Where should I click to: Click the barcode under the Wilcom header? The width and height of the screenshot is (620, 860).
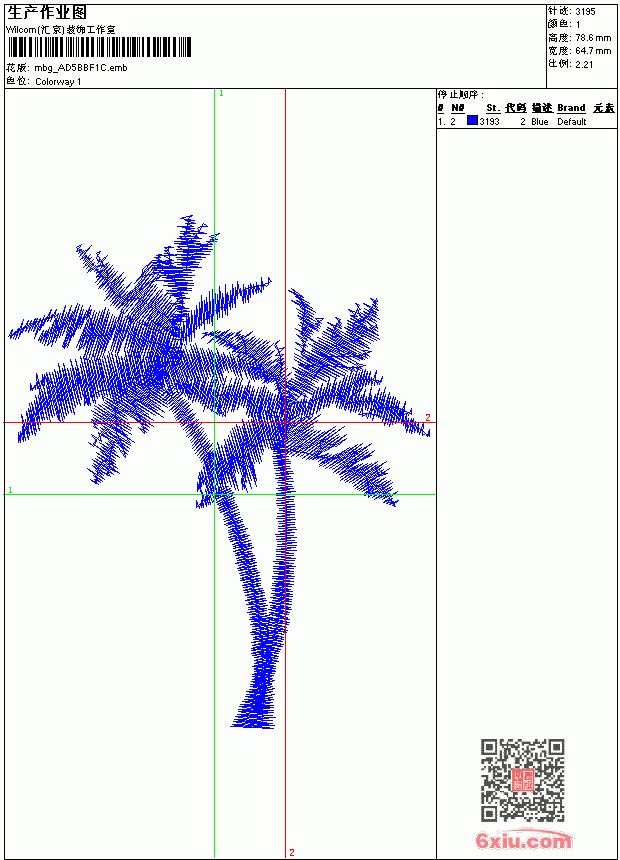pyautogui.click(x=99, y=47)
